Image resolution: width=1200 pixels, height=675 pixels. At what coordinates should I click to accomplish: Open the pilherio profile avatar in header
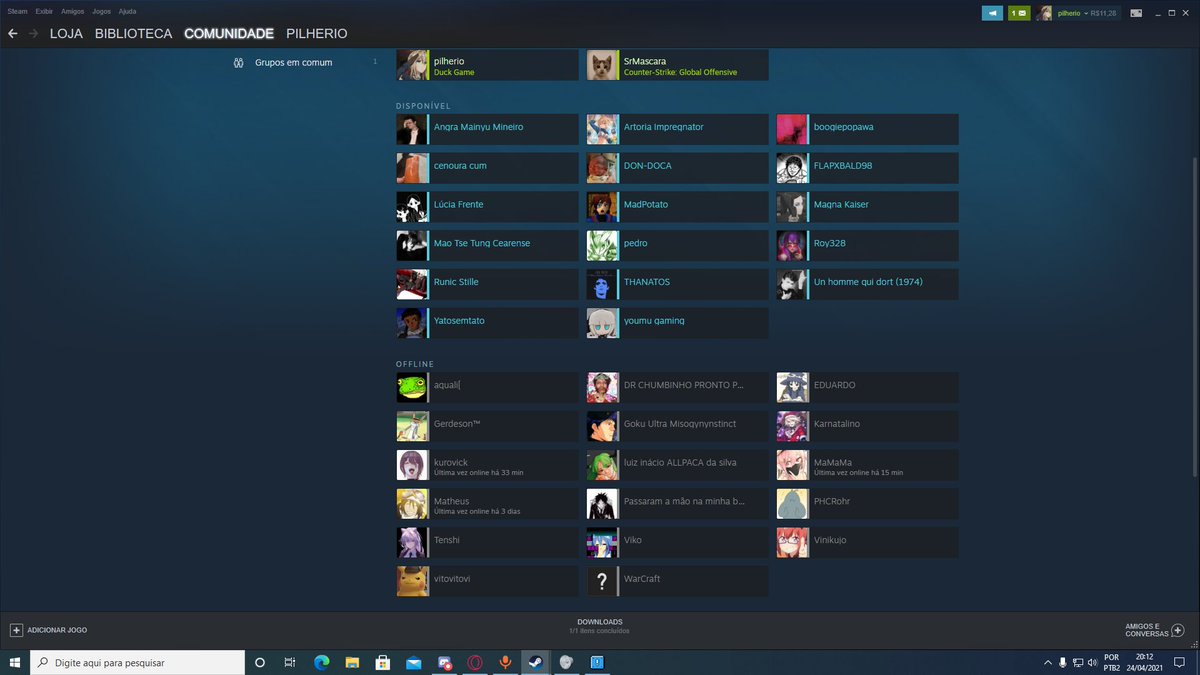click(x=1044, y=13)
